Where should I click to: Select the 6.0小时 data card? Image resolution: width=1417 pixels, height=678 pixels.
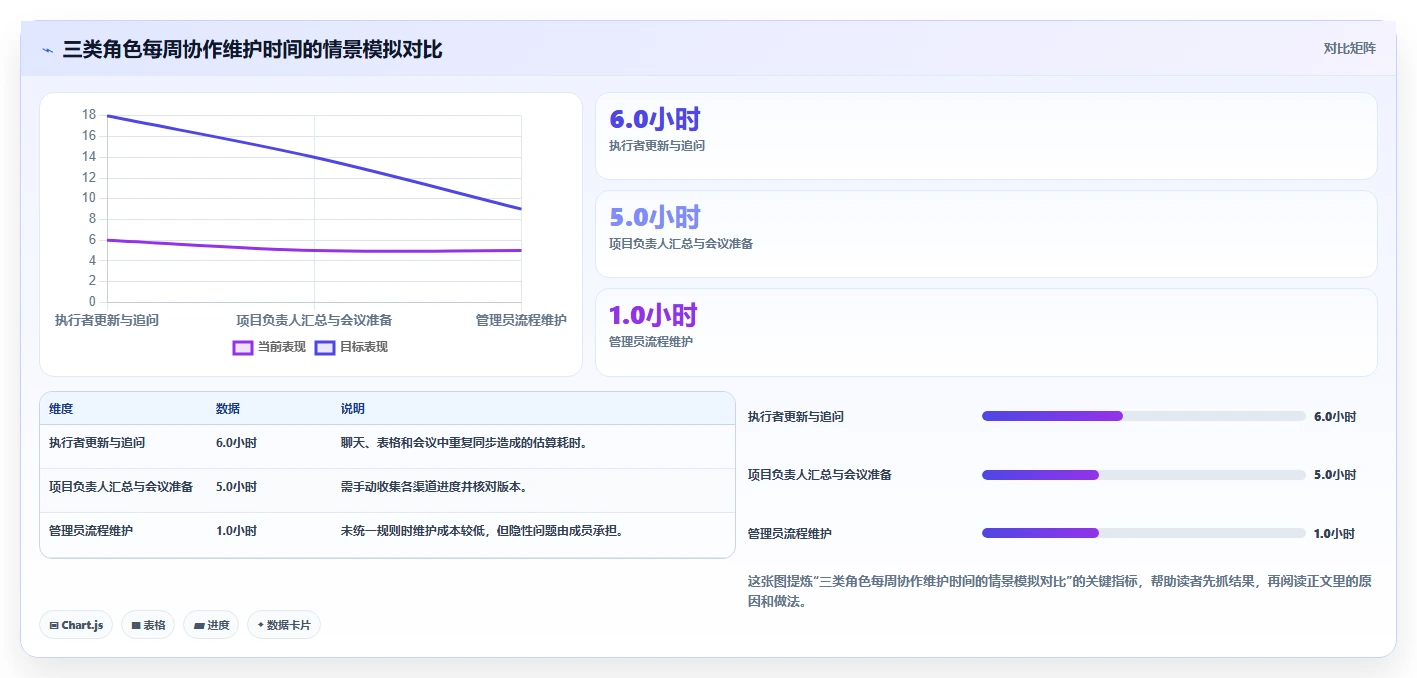tap(986, 136)
